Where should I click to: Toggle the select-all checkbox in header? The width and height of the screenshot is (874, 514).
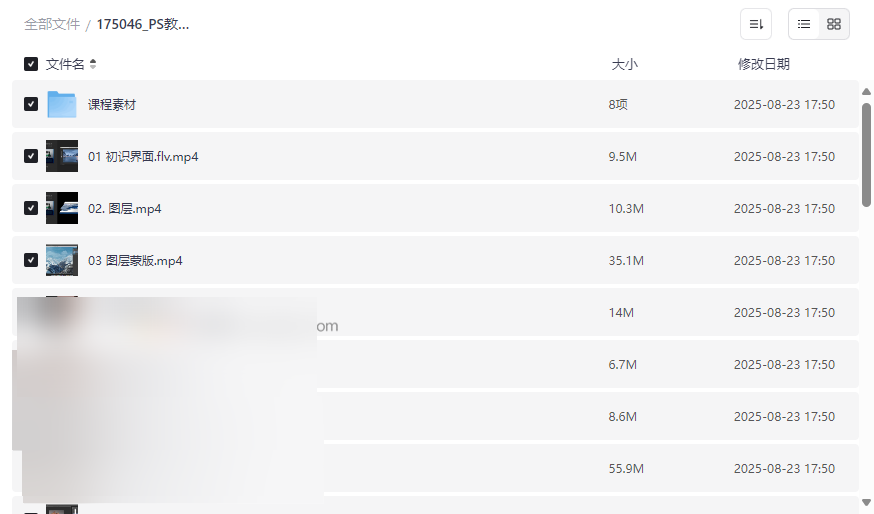(x=31, y=64)
